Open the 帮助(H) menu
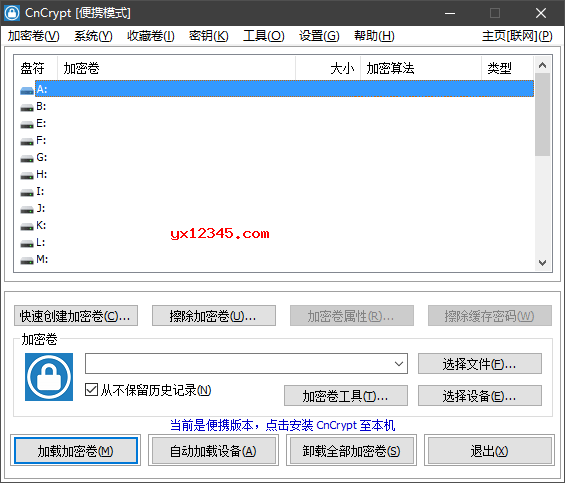Screen dimensions: 565x483 click(374, 36)
